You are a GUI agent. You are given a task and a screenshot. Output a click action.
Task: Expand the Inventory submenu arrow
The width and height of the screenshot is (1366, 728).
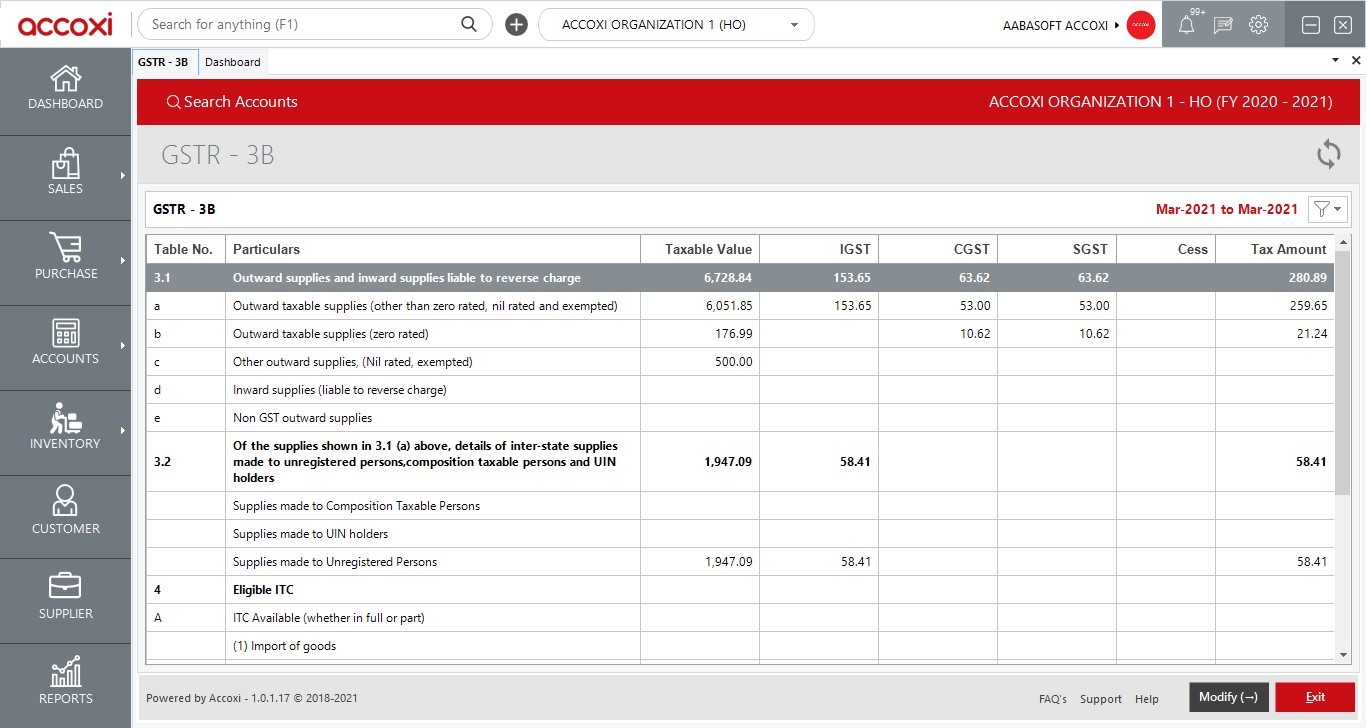(x=123, y=431)
